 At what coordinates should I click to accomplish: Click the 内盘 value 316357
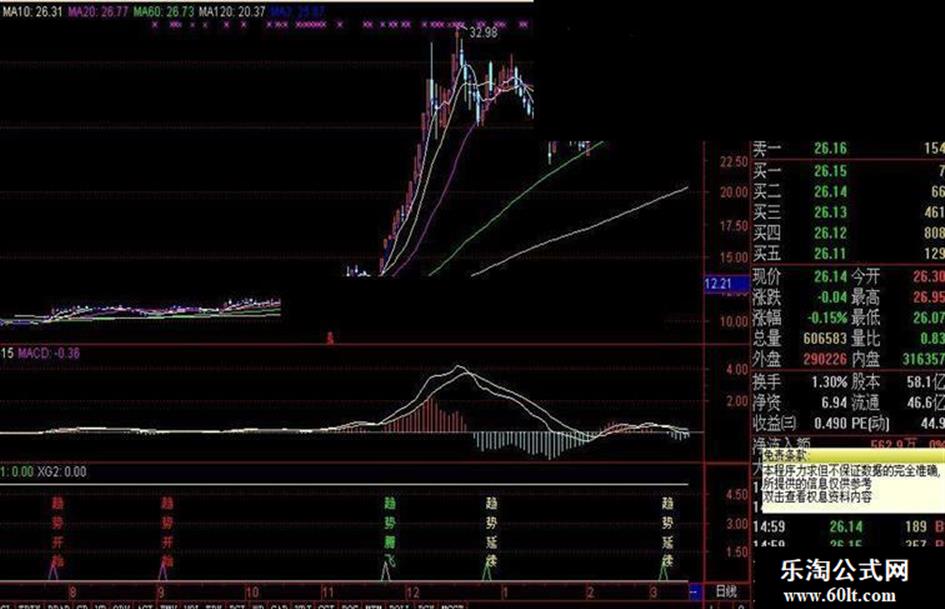point(923,359)
